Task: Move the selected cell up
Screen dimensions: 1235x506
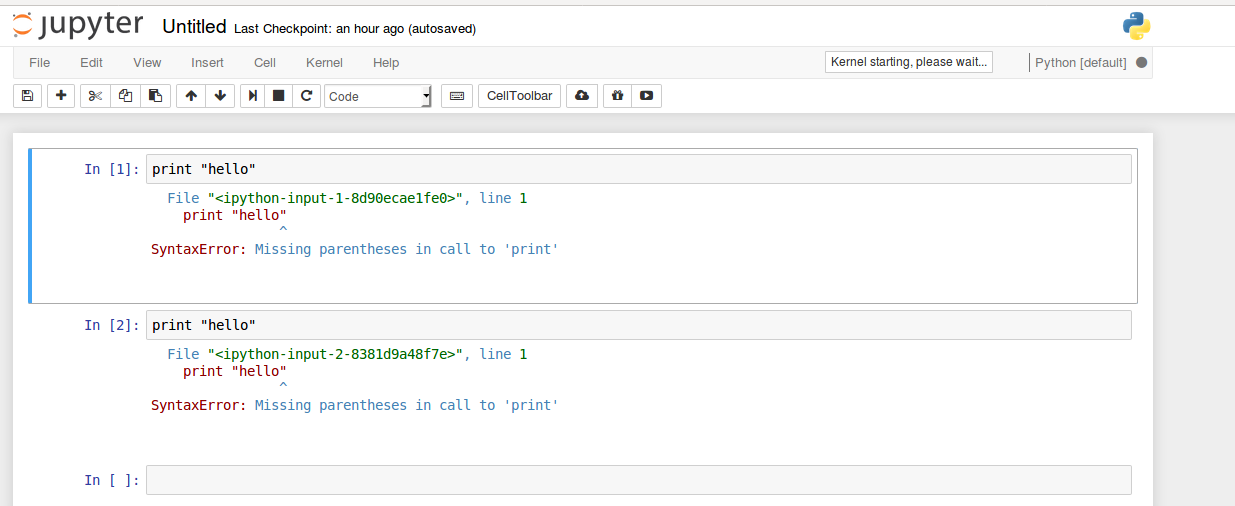Action: coord(191,96)
